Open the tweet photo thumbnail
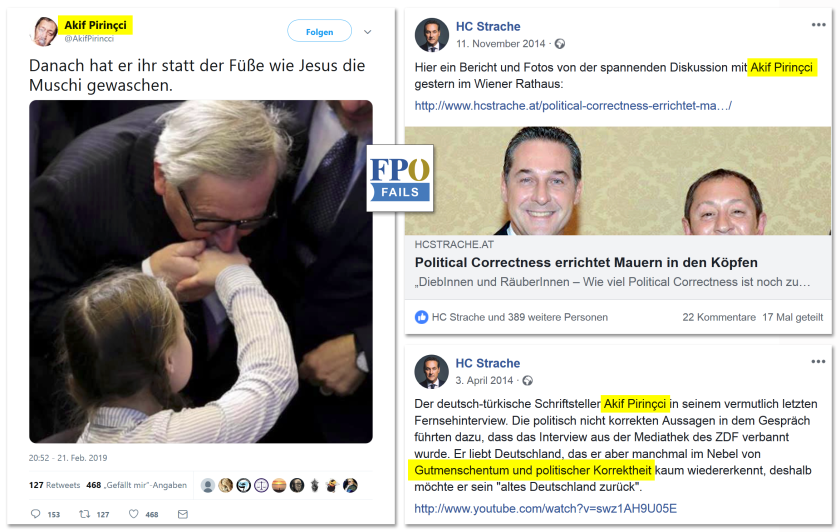Image resolution: width=840 pixels, height=532 pixels. [x=201, y=272]
